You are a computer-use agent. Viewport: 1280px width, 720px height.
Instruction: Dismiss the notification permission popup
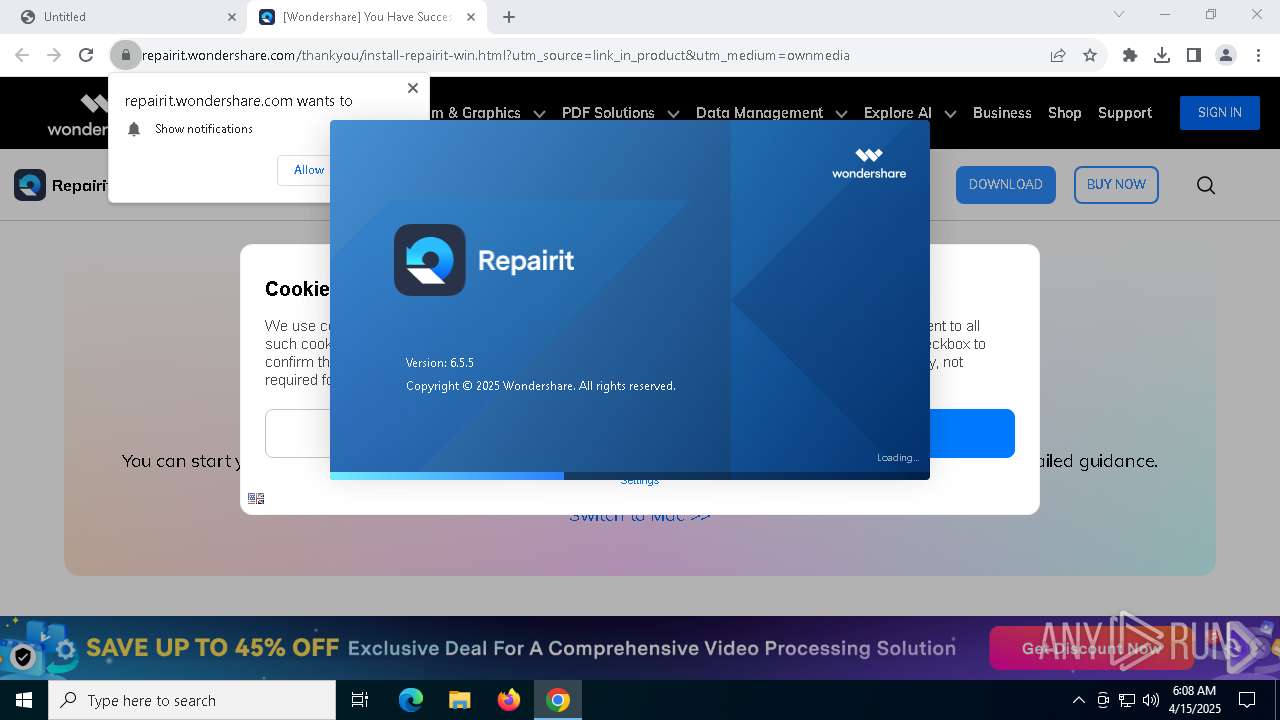coord(413,88)
